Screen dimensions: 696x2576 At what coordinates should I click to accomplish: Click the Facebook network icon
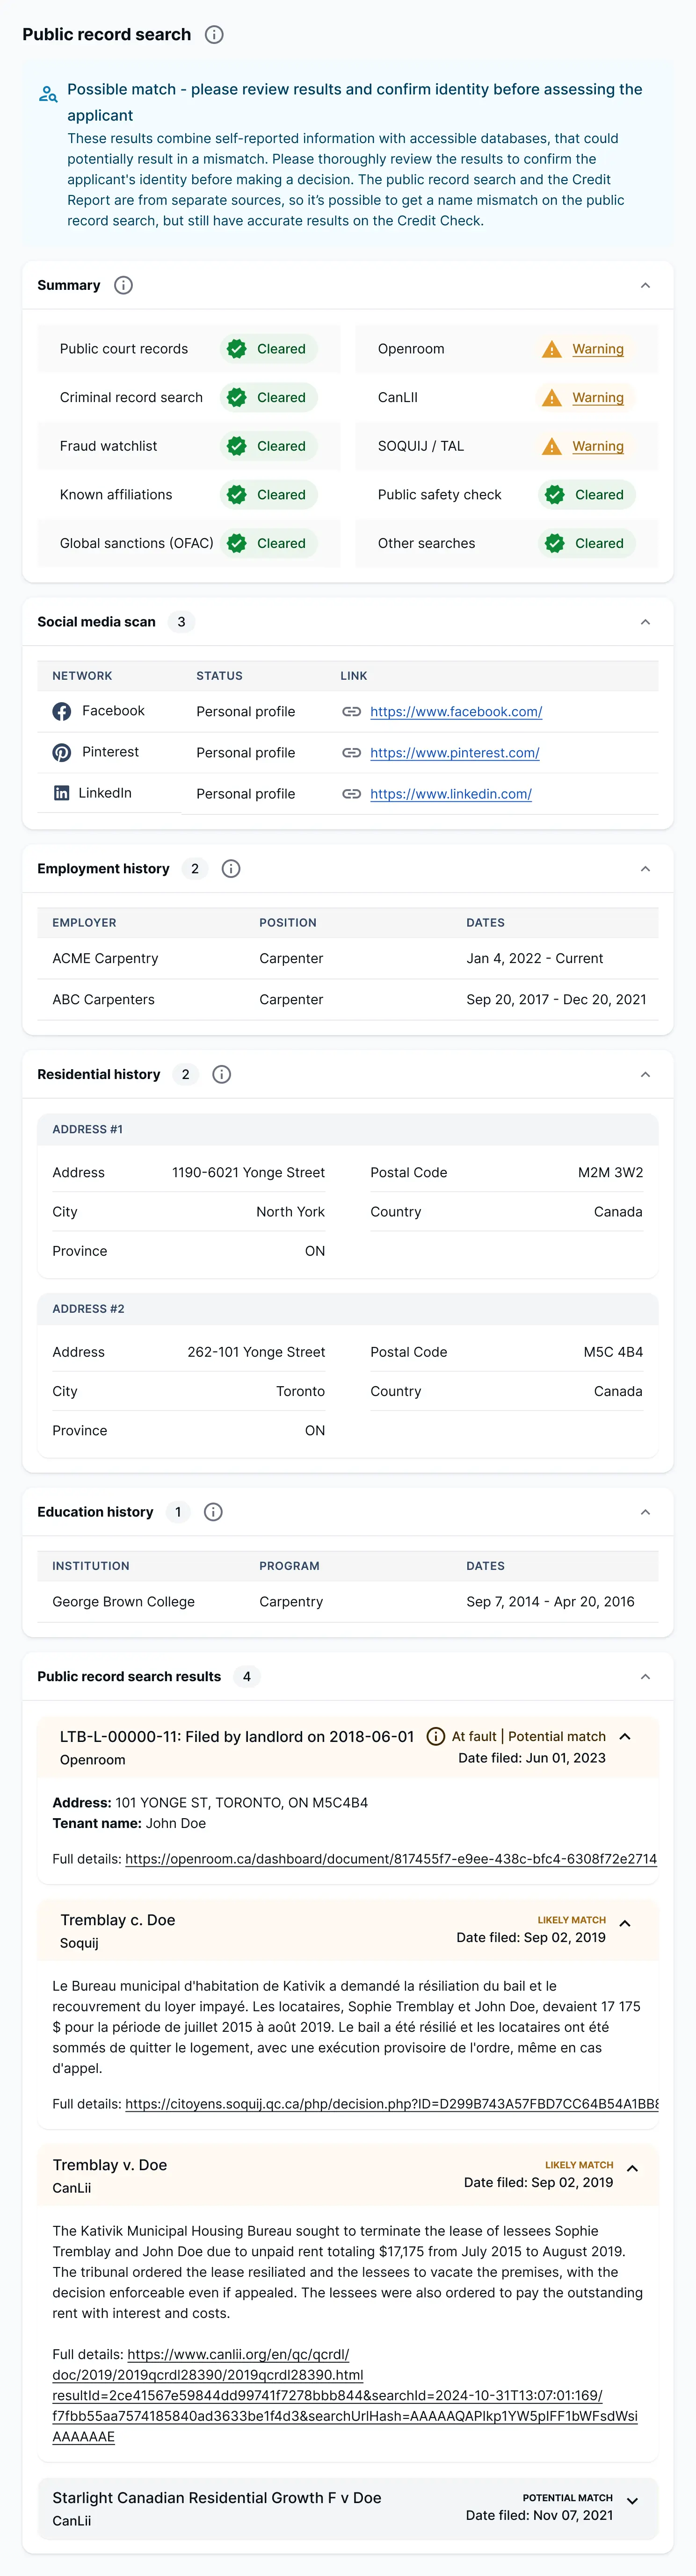coord(62,712)
